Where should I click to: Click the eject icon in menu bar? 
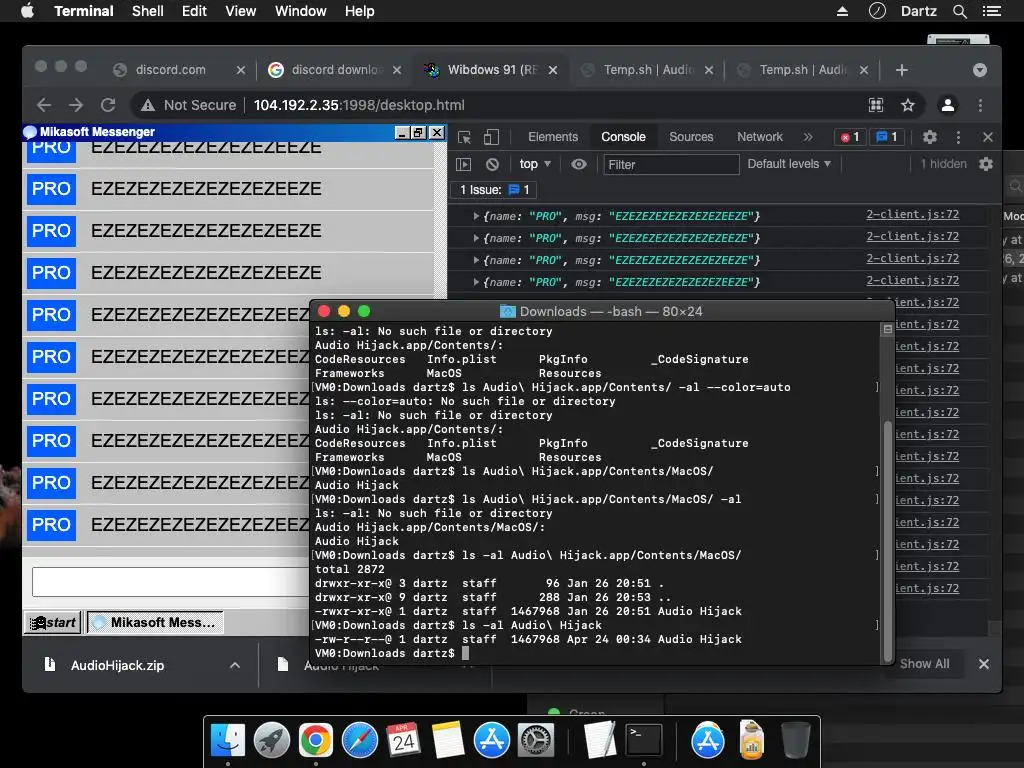[842, 11]
